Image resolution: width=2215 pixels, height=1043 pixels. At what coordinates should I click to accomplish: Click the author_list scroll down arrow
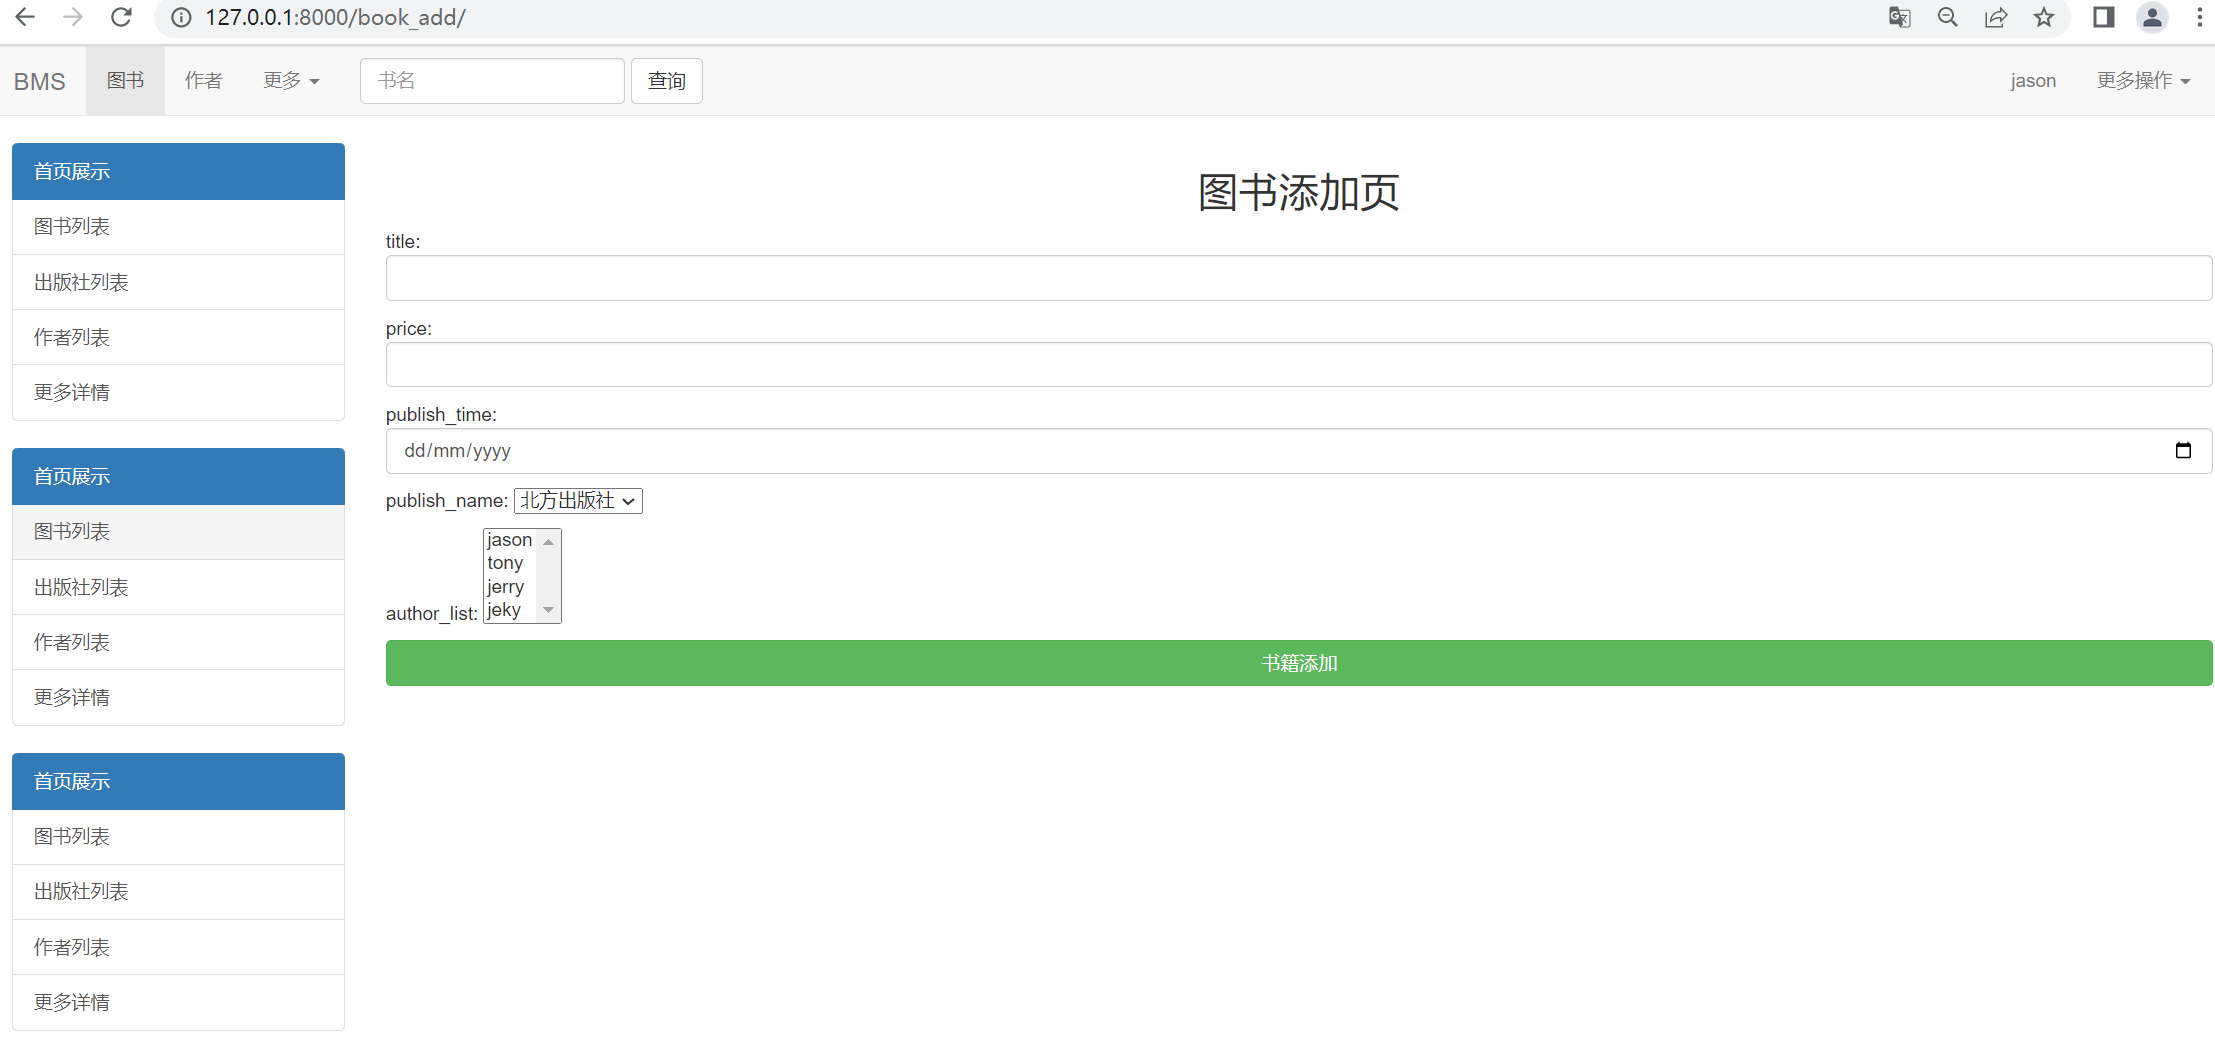pyautogui.click(x=548, y=610)
